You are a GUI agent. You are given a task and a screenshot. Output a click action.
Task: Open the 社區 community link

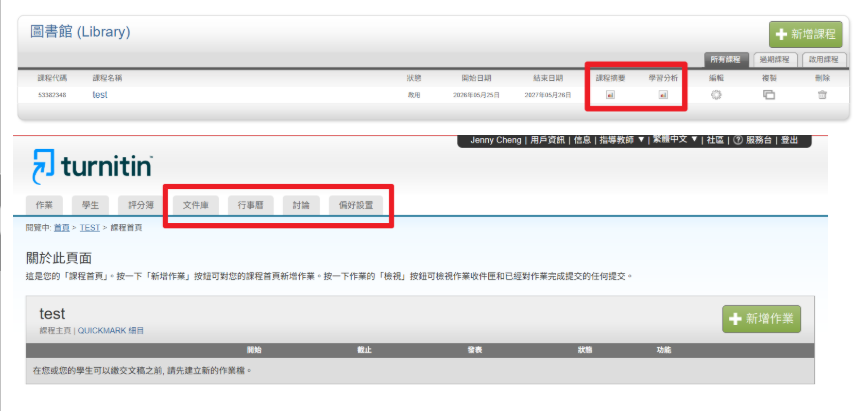point(715,140)
